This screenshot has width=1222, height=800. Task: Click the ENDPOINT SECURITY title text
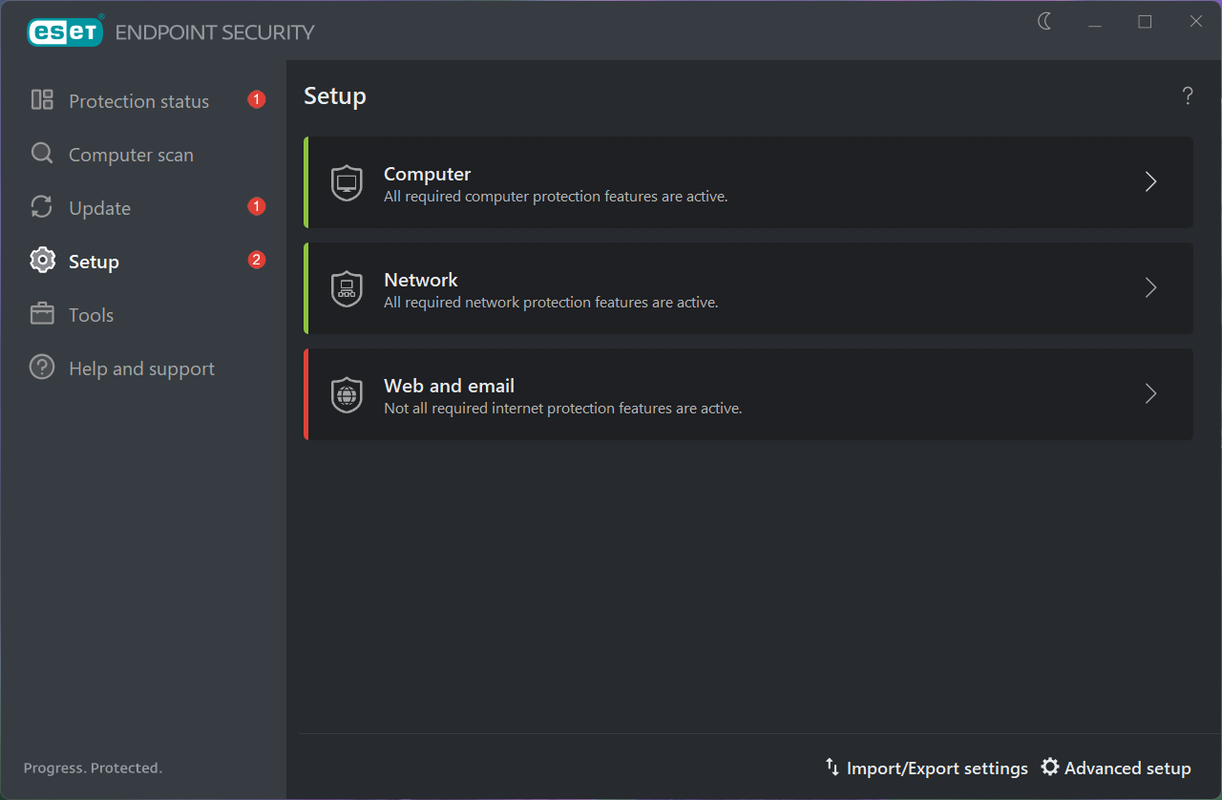coord(215,32)
